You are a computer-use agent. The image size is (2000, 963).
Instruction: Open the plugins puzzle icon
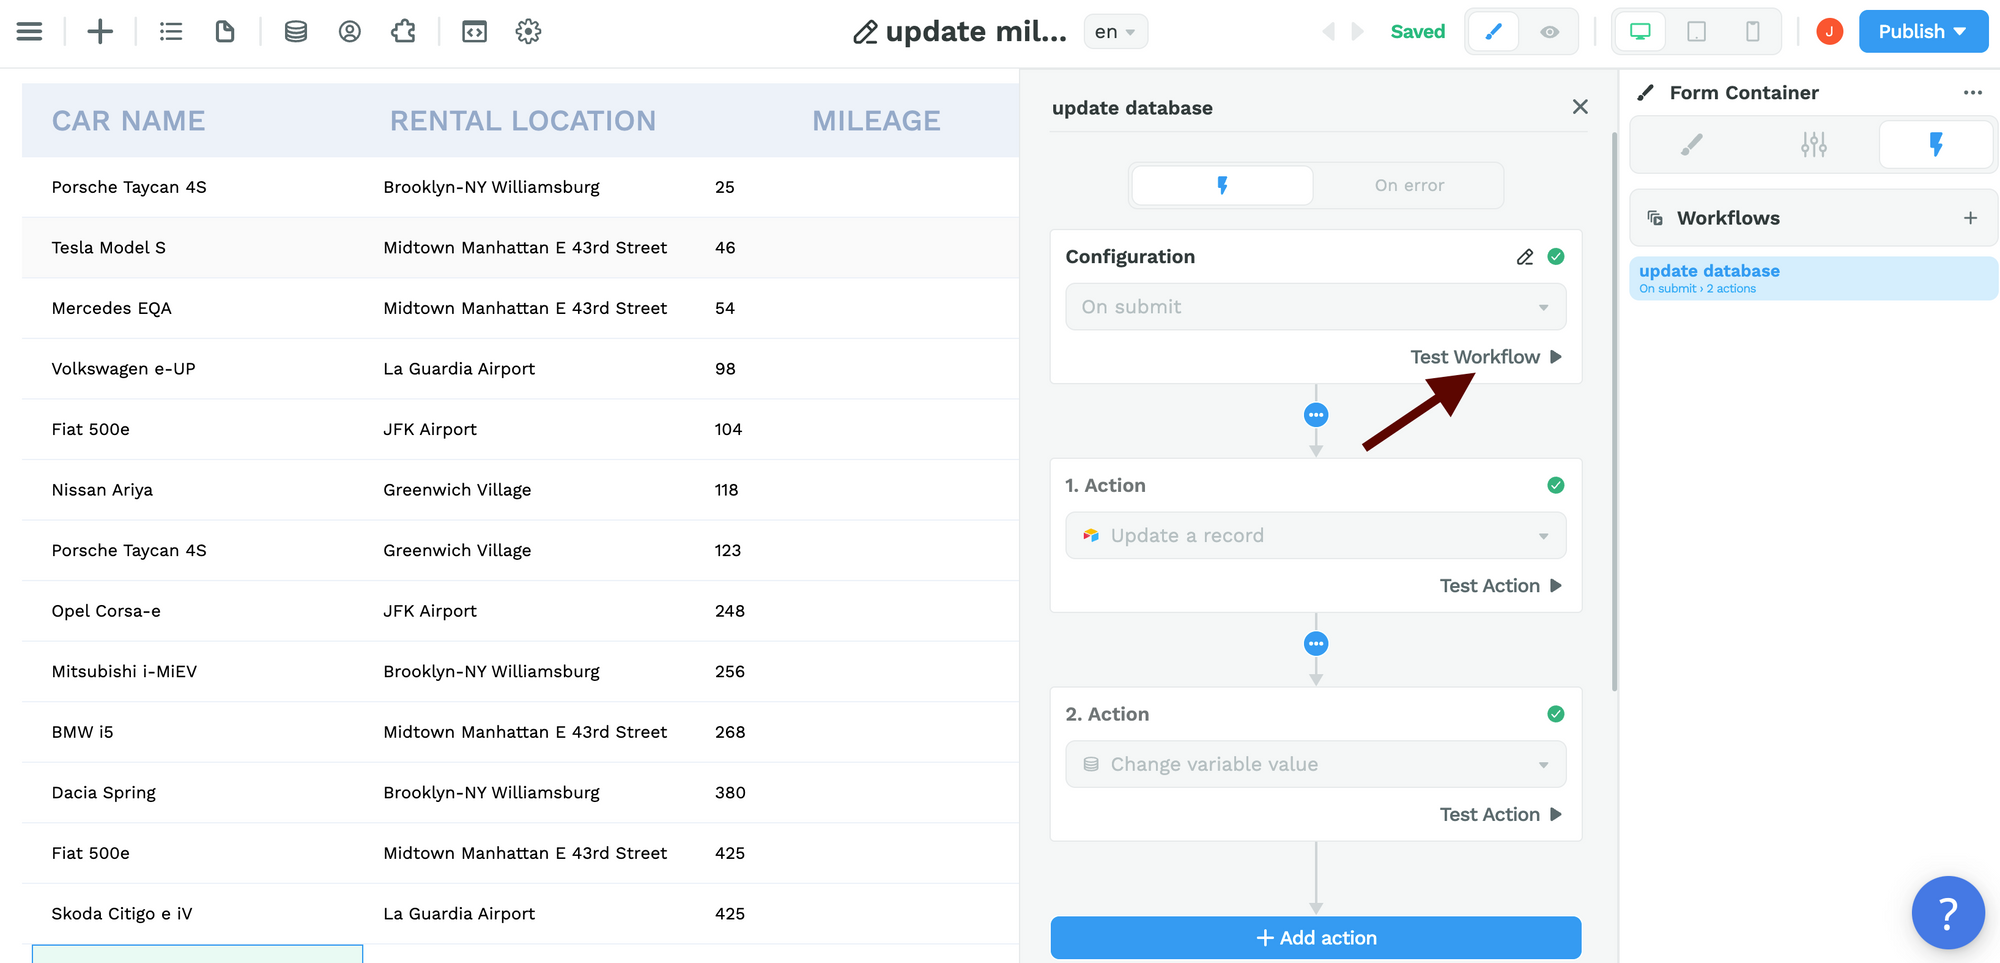click(403, 32)
